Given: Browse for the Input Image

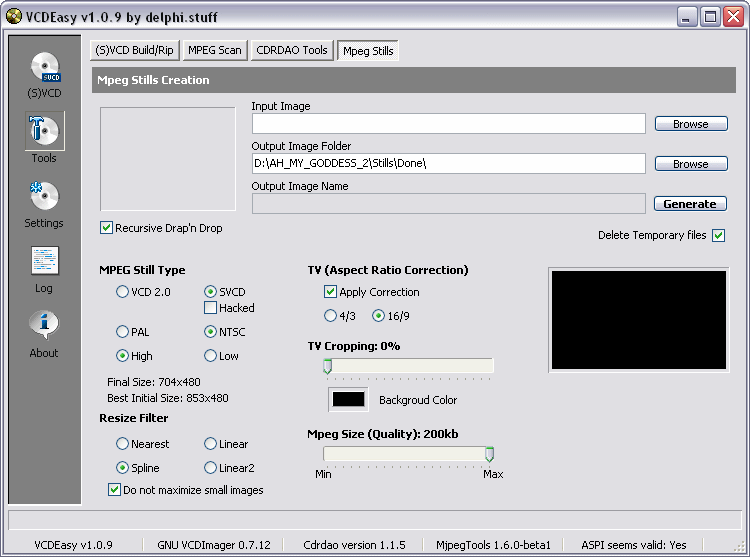Looking at the screenshot, I should [690, 124].
